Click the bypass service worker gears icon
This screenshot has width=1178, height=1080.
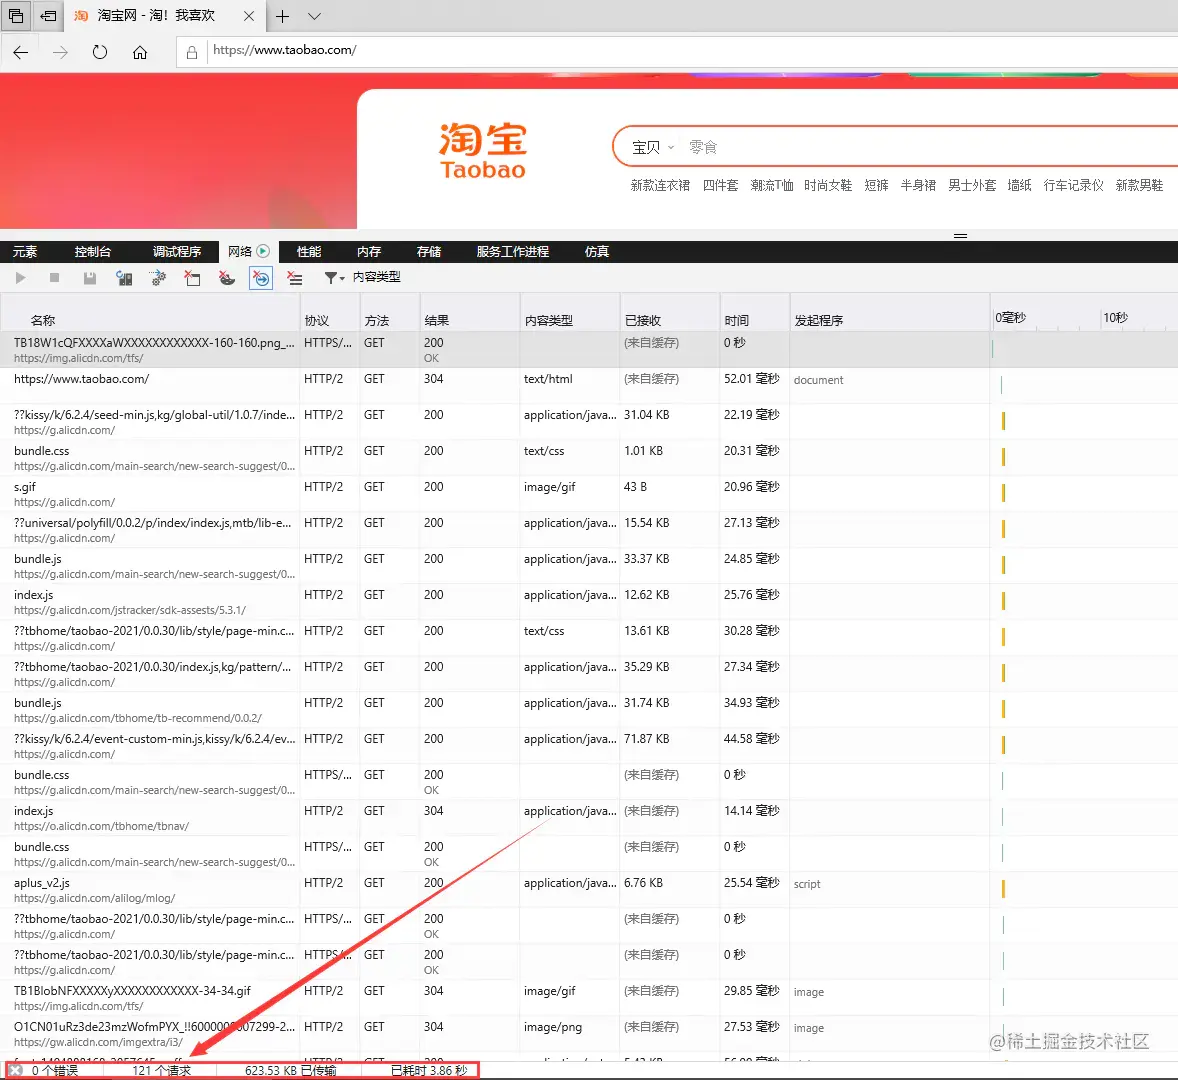coord(159,279)
